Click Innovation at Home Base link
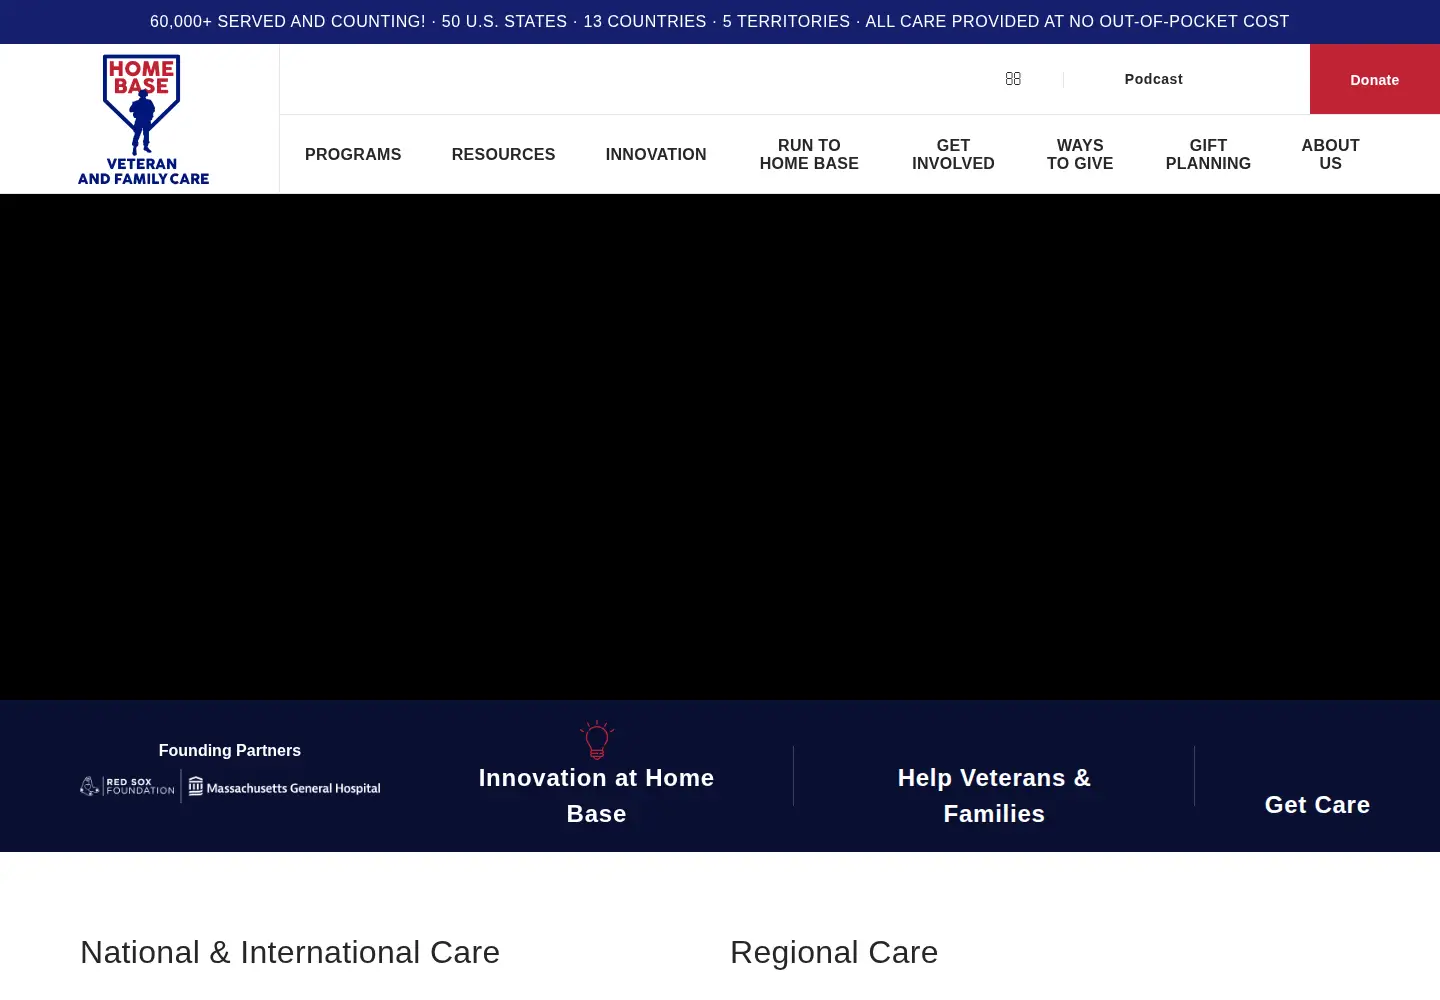The height and width of the screenshot is (1000, 1440). tap(596, 796)
